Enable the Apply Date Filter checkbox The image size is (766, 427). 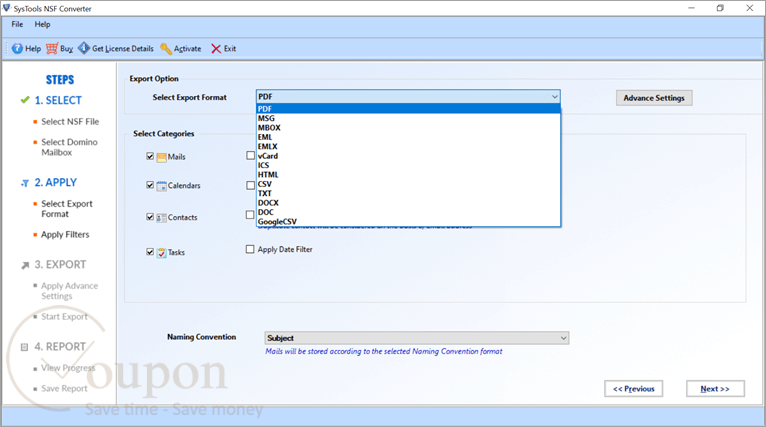[x=250, y=249]
